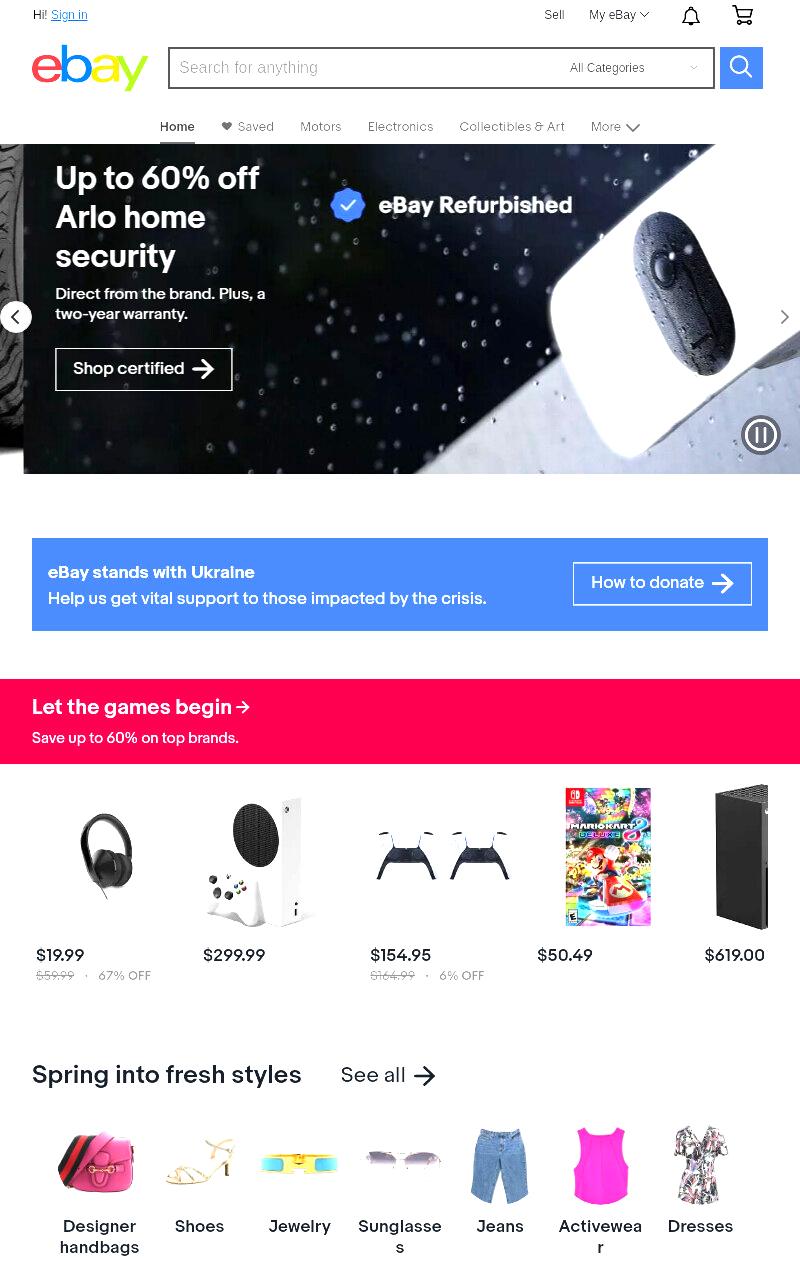Pause the banner carousel

click(x=761, y=435)
